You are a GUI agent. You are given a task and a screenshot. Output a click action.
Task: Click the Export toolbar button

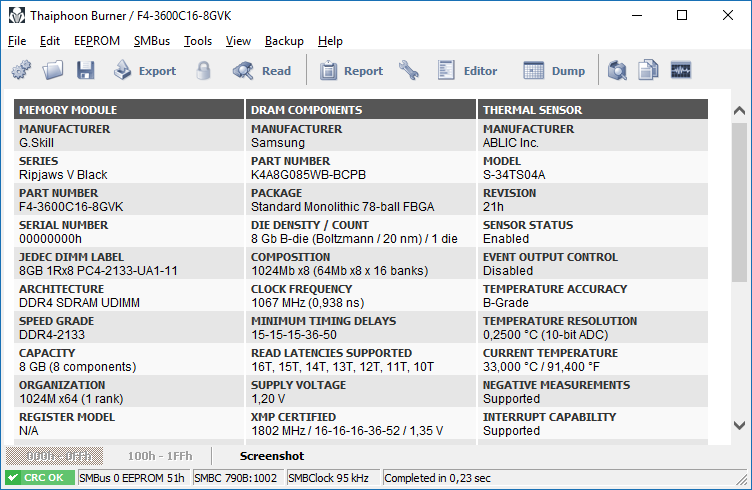tap(145, 70)
